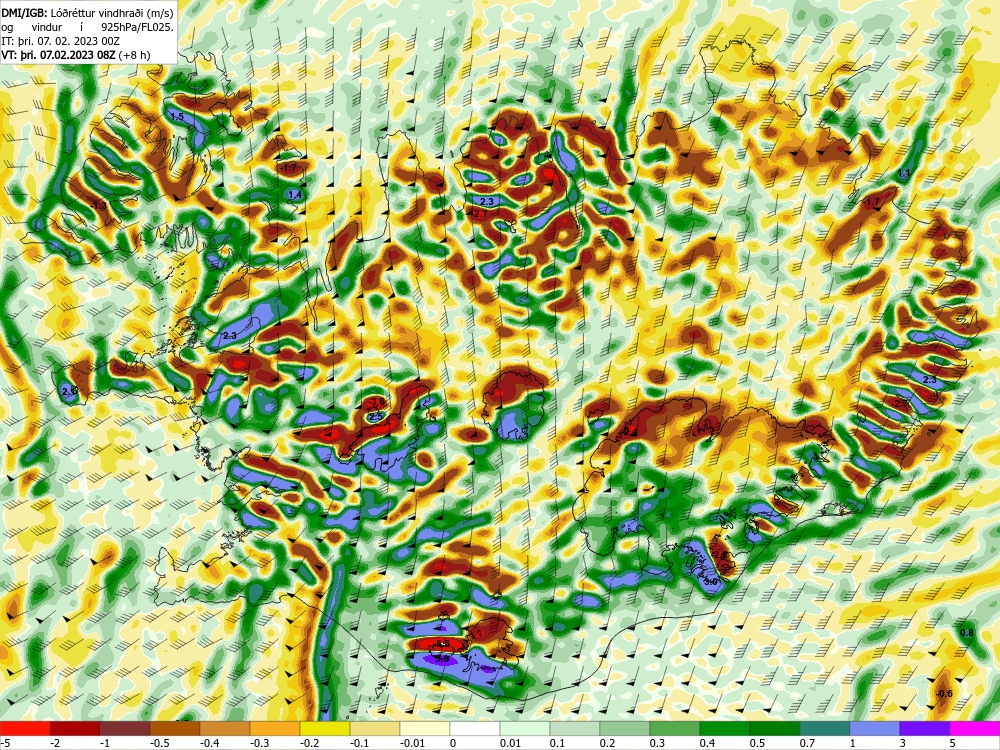The image size is (1000, 750).
Task: Click the '2.5' map value label
Action: 376,416
